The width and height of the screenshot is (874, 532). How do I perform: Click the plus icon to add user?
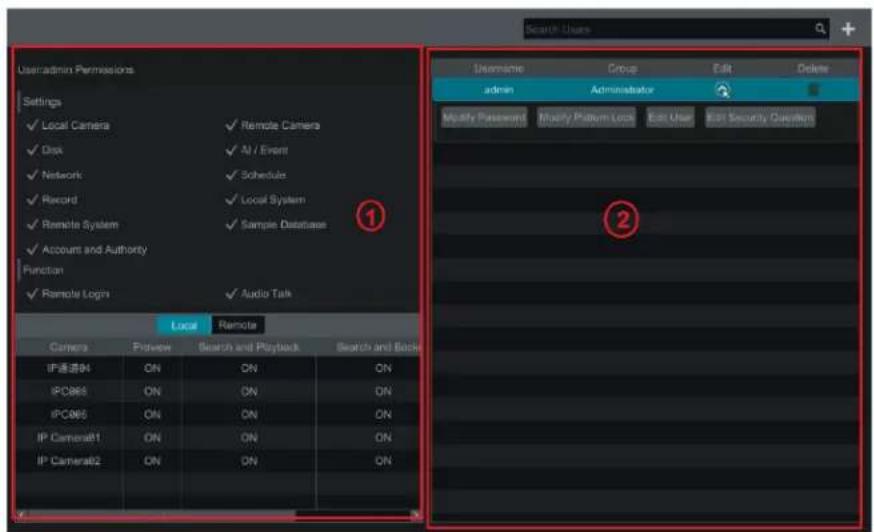(x=848, y=29)
